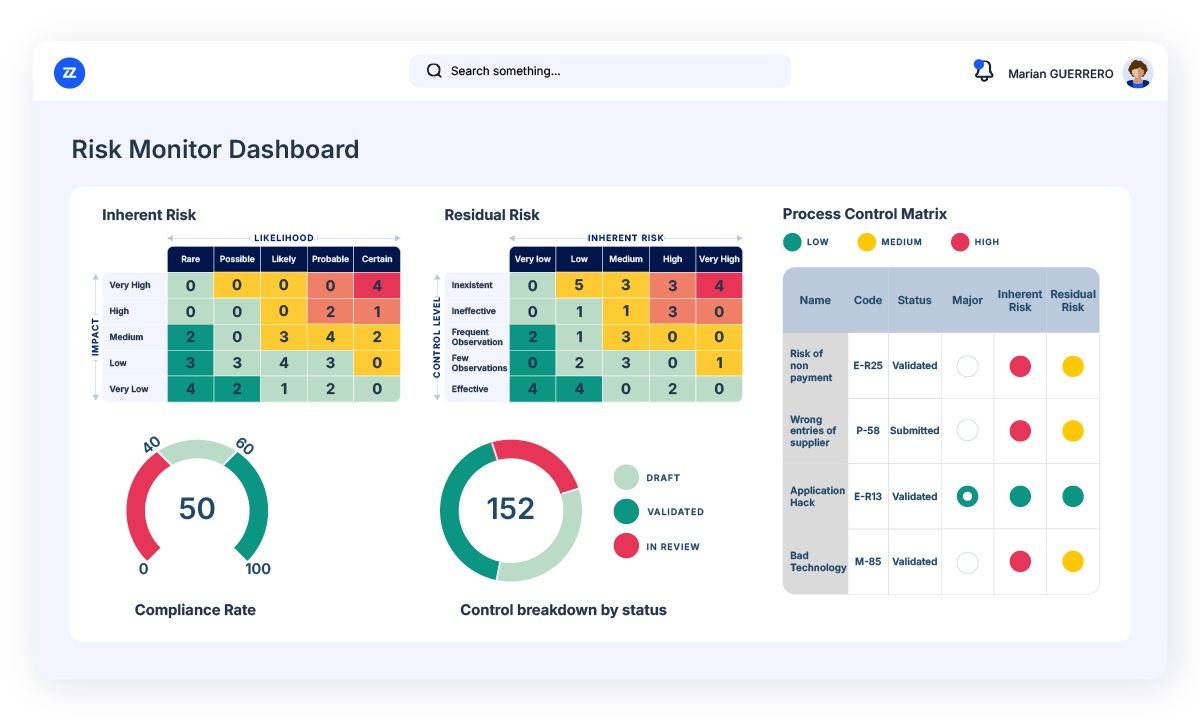Click the 'Very High' impact row label
The image size is (1200, 720).
click(130, 285)
